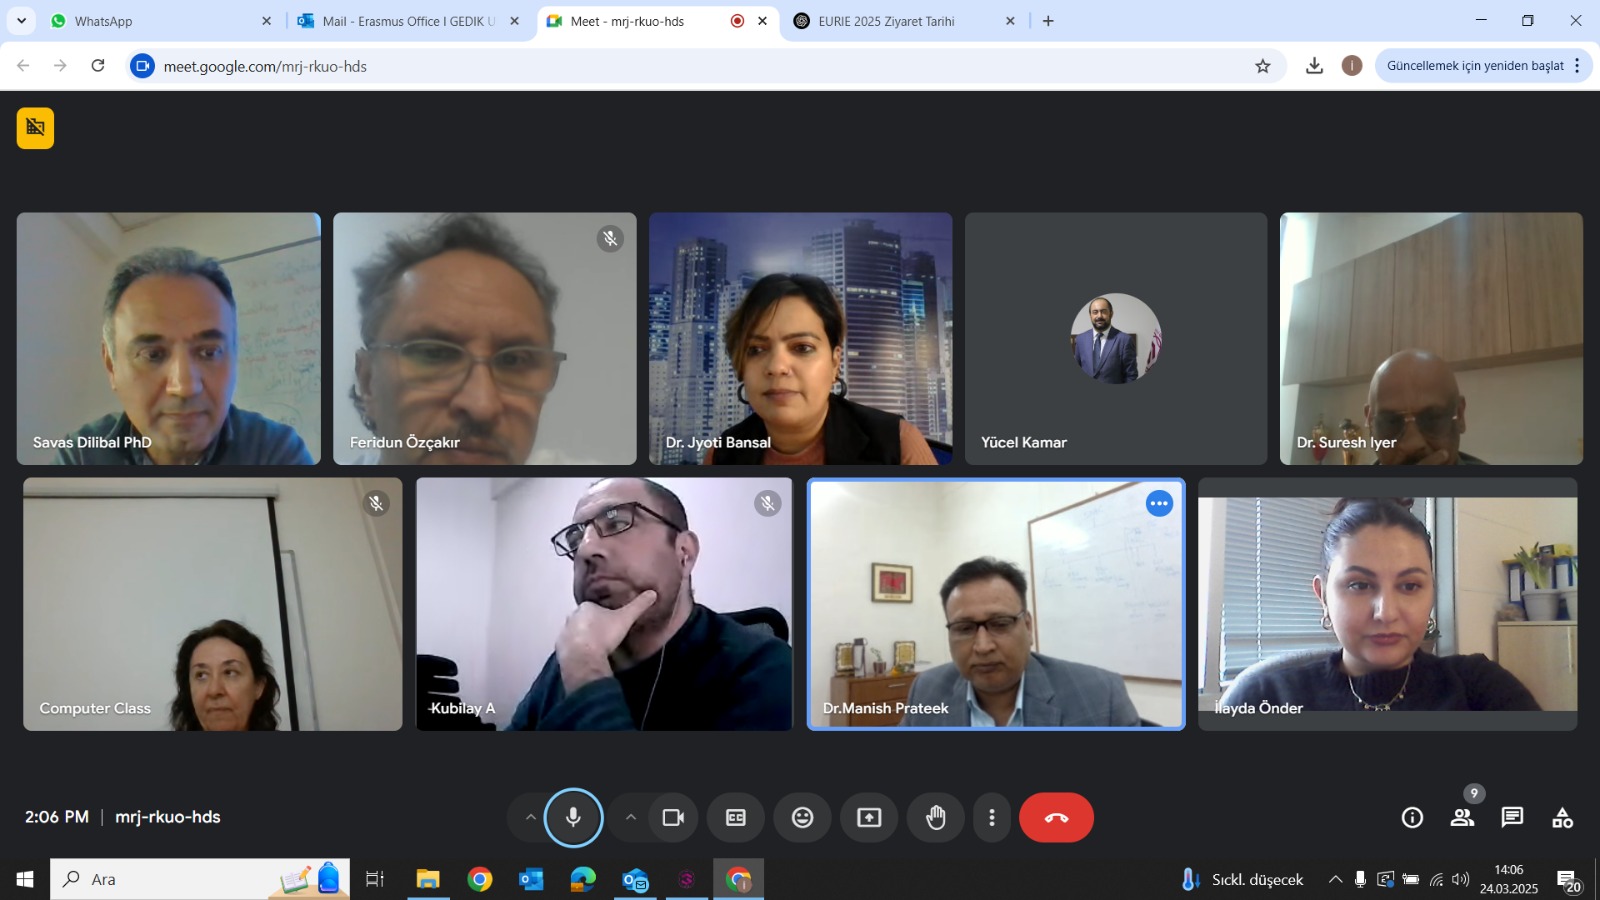Bookmark this page with the star icon

pyautogui.click(x=1263, y=66)
